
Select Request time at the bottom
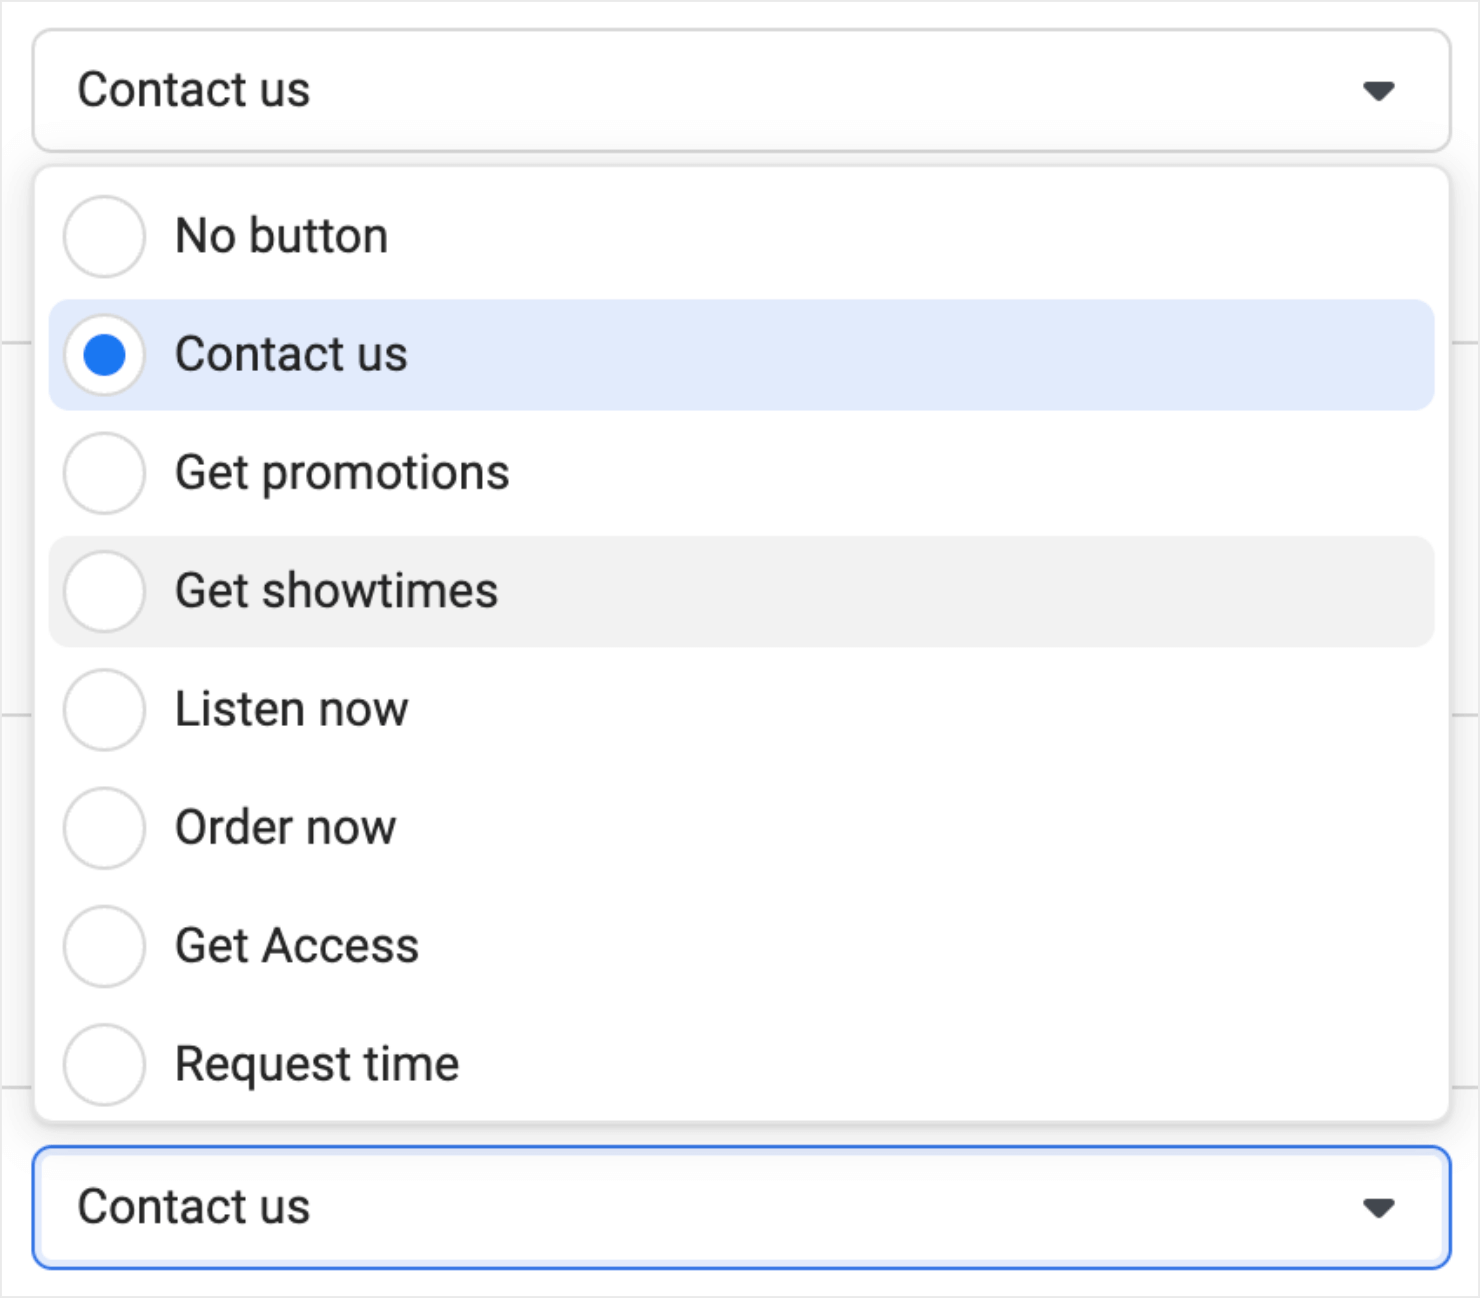pos(316,1063)
